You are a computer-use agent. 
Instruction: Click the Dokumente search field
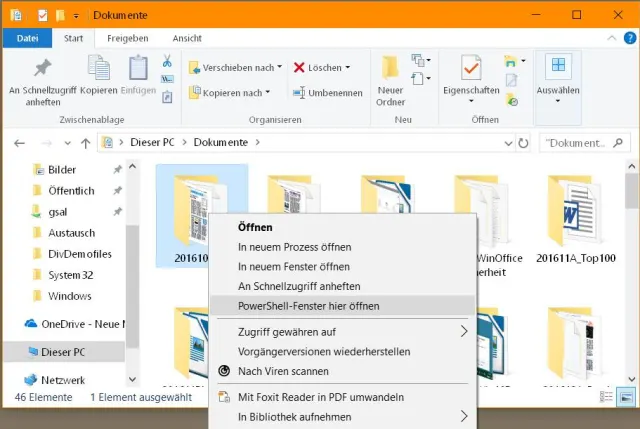click(x=584, y=143)
